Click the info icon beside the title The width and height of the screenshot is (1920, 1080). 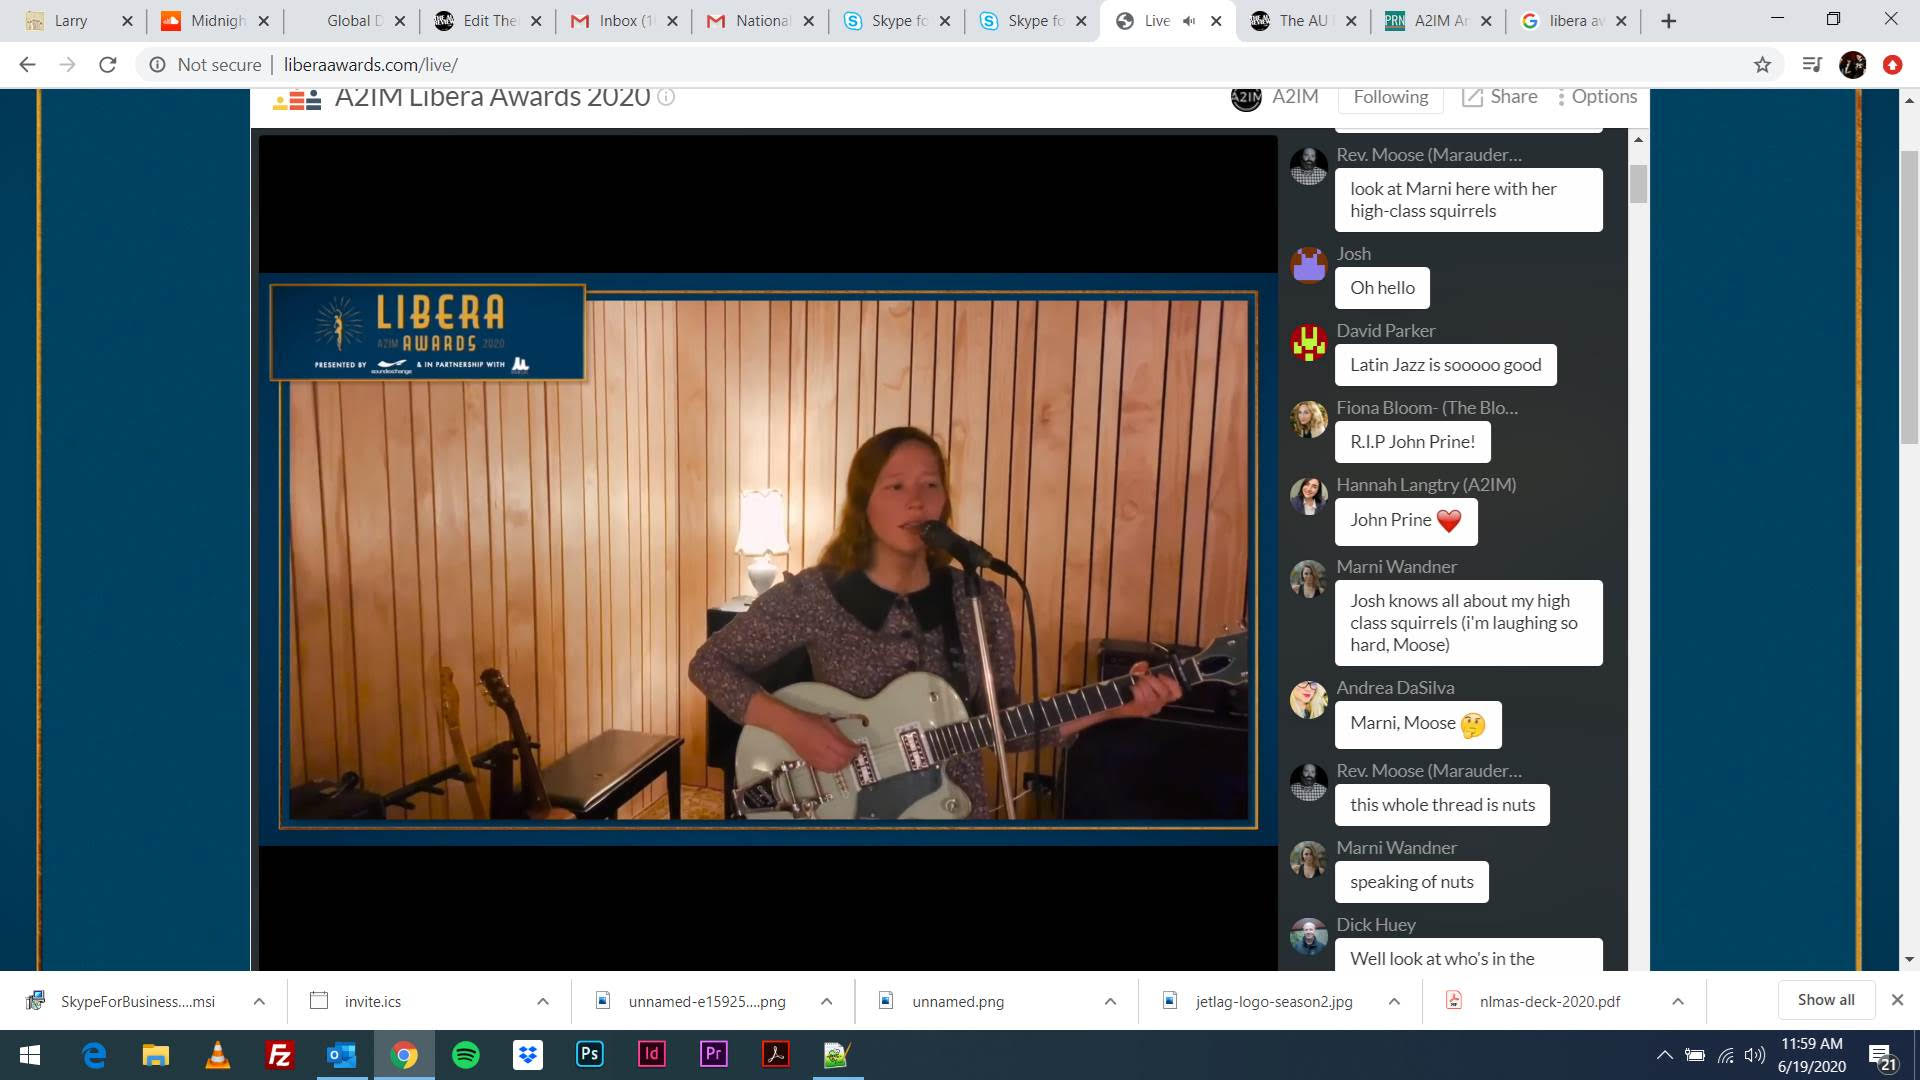click(x=666, y=97)
